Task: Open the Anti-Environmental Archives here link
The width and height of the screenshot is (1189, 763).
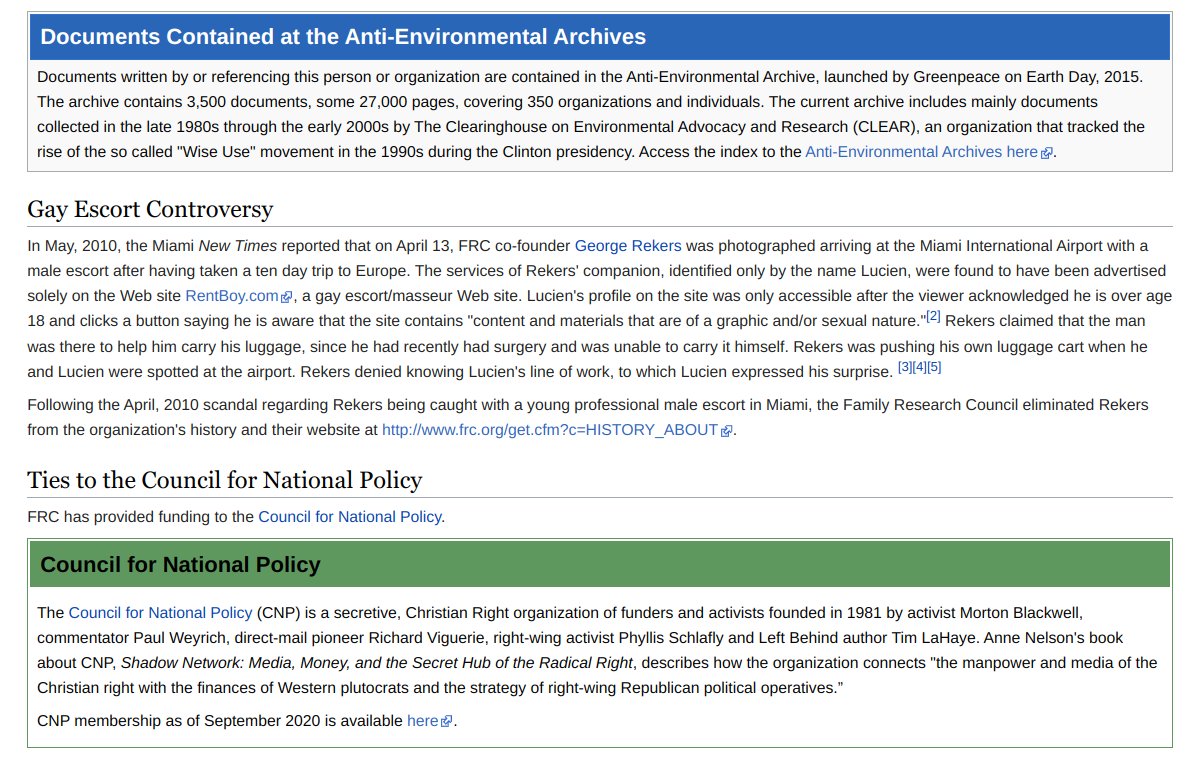Action: point(921,152)
